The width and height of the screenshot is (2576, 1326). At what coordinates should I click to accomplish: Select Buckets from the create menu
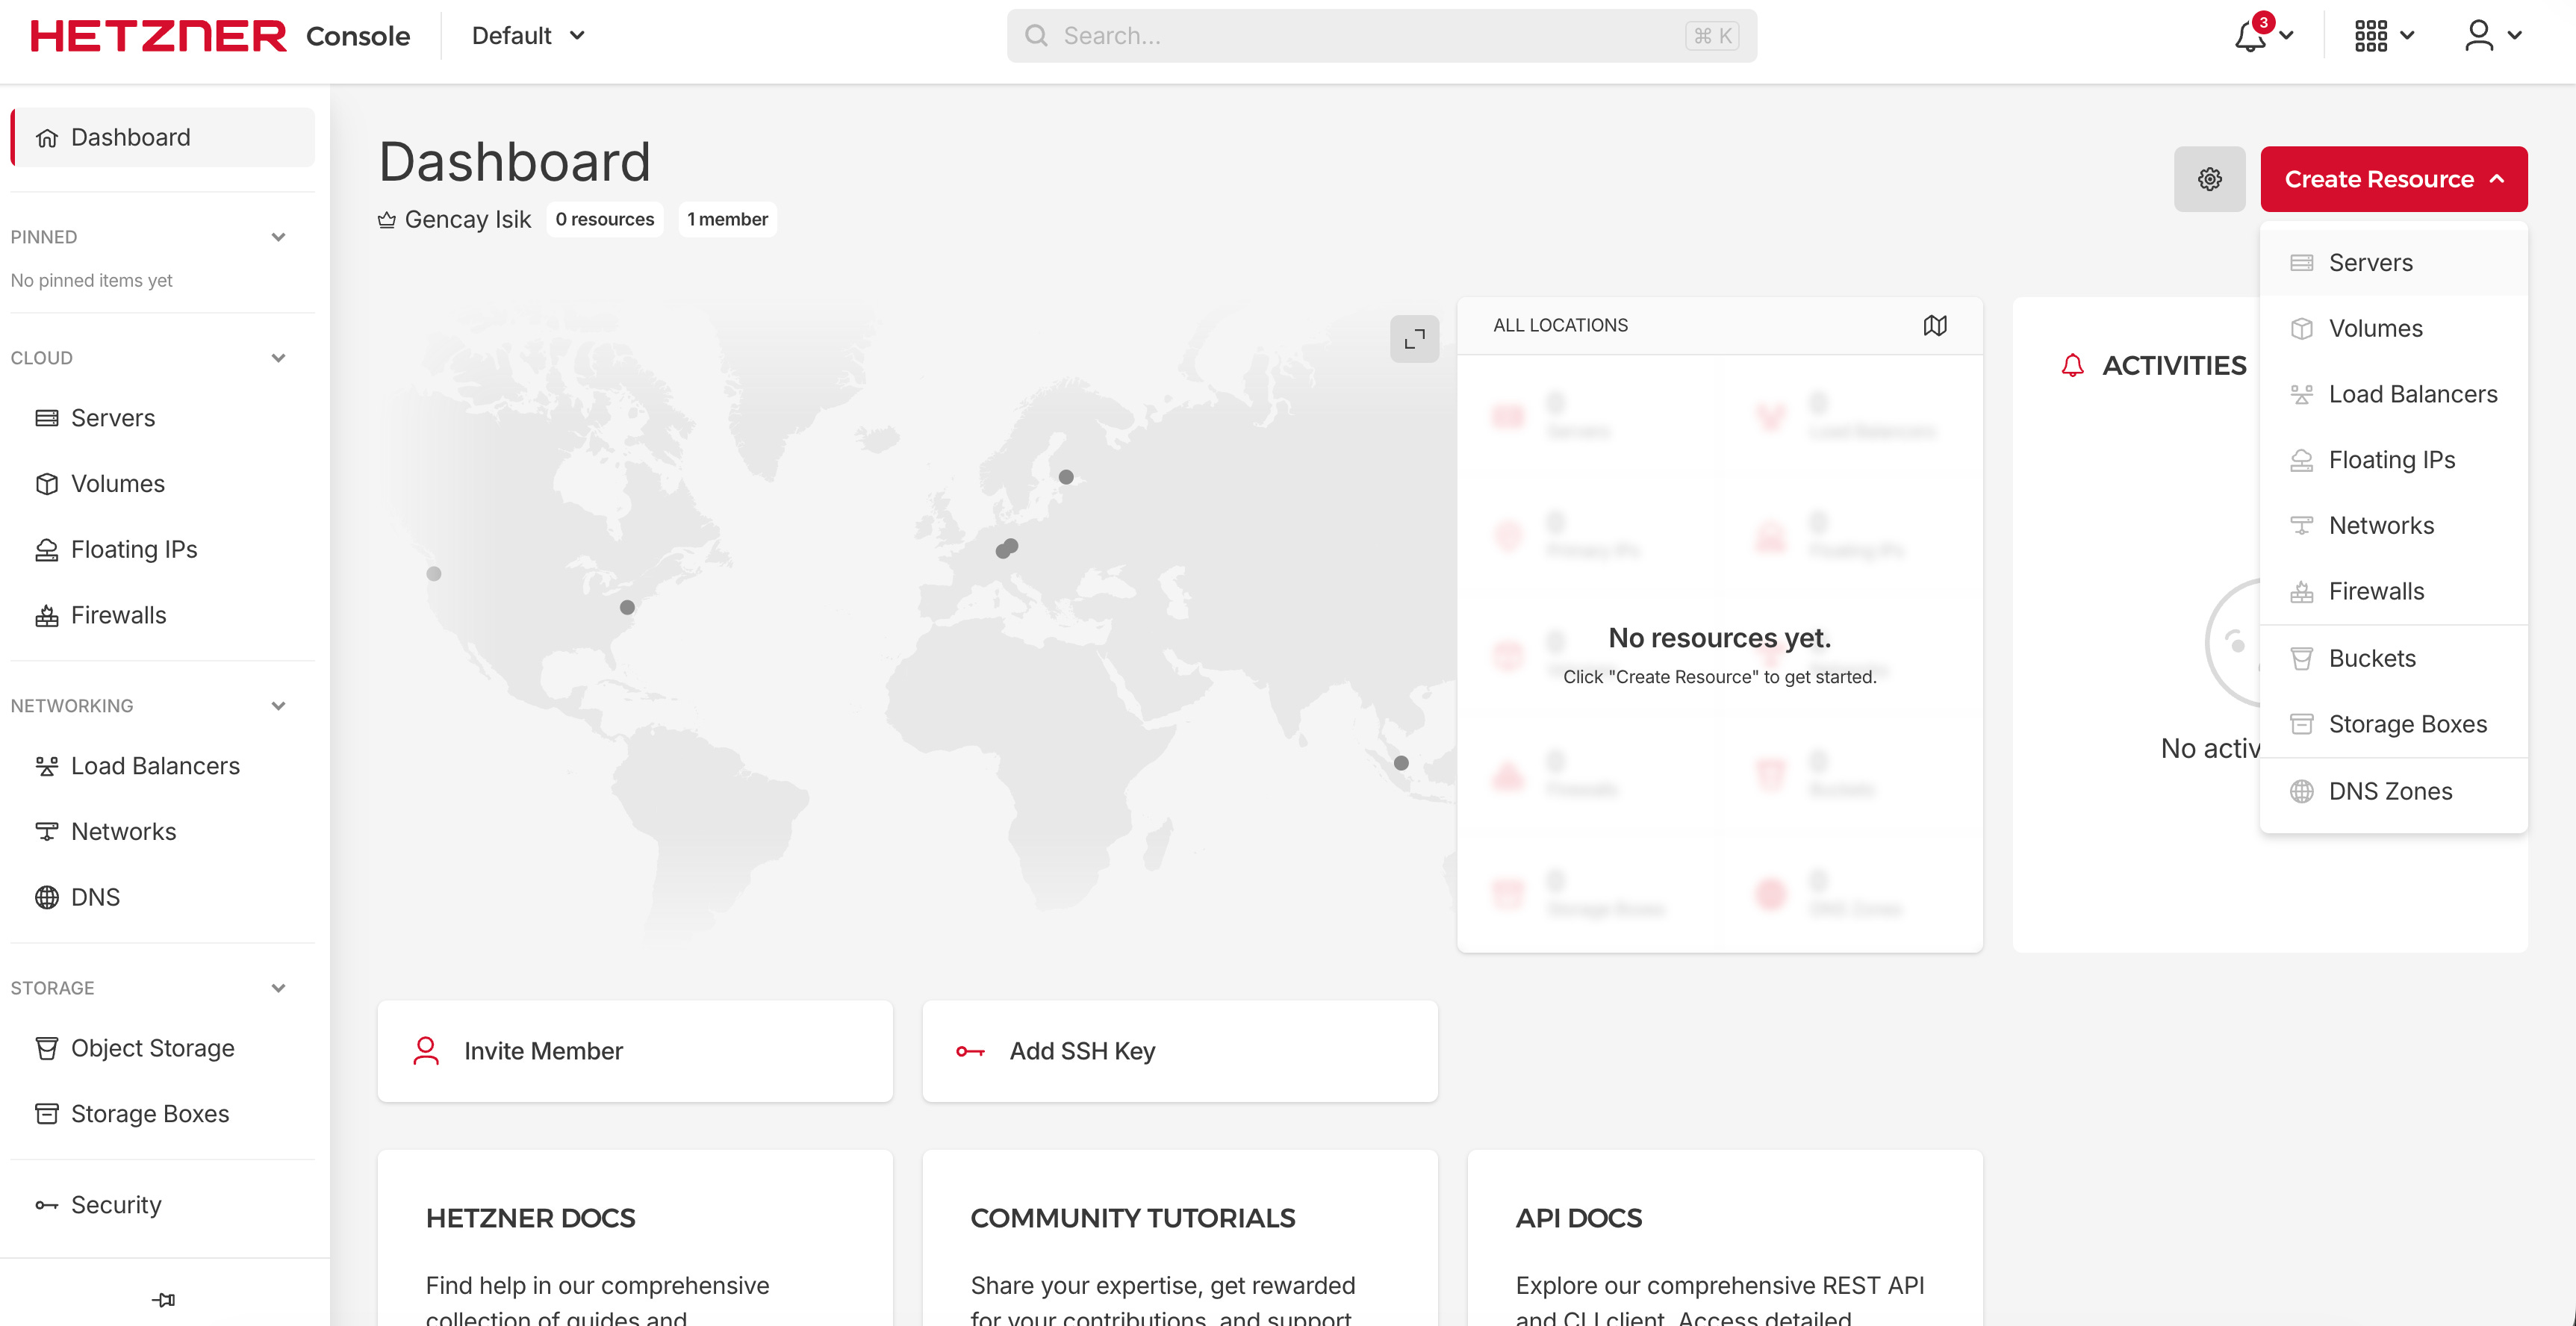2371,658
